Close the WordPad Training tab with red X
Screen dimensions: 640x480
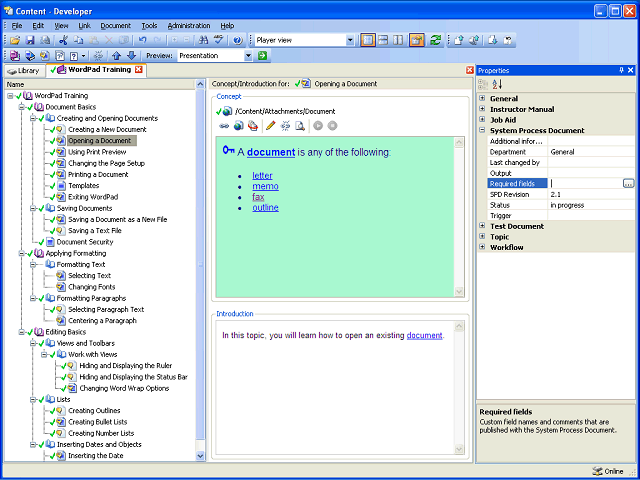click(x=139, y=70)
